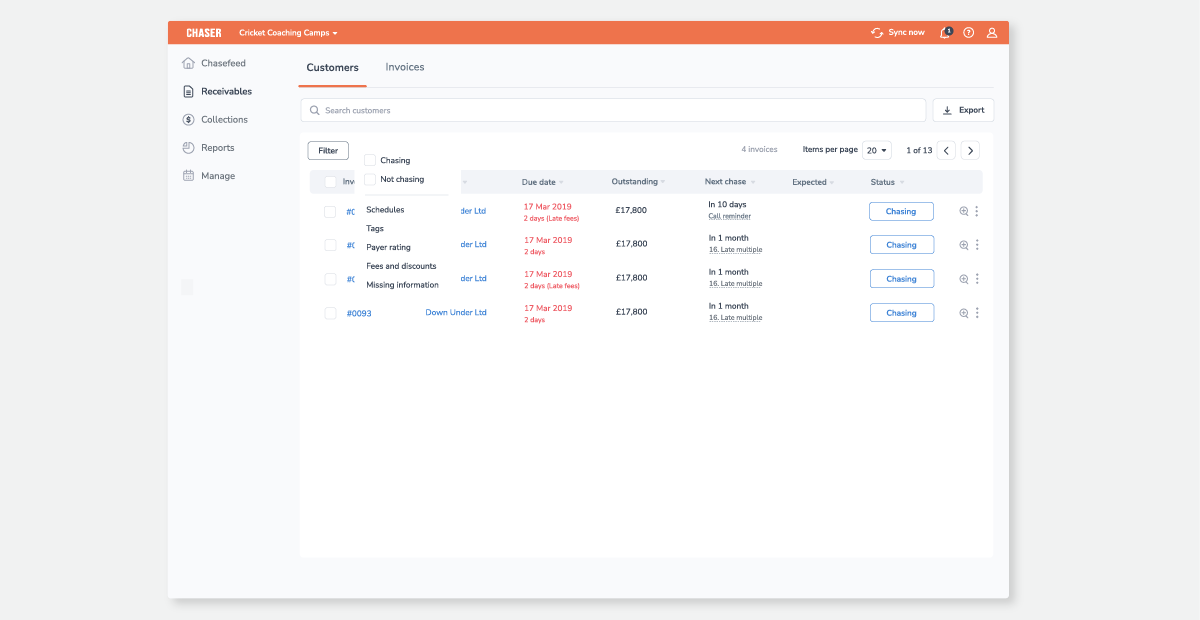Sort by Due date column arrow
Image resolution: width=1200 pixels, height=620 pixels.
tap(561, 182)
